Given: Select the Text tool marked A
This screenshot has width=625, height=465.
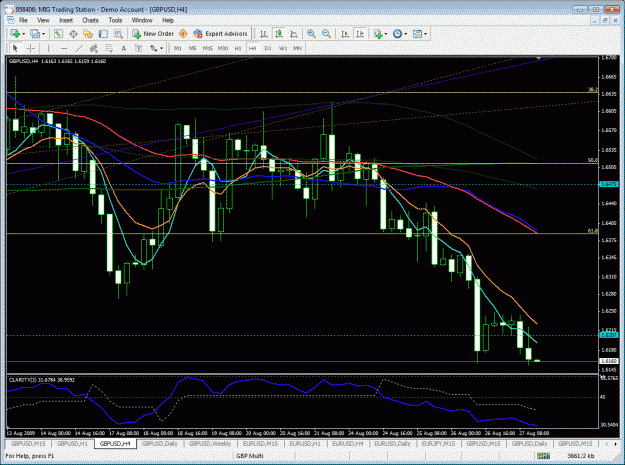Looking at the screenshot, I should [124, 48].
